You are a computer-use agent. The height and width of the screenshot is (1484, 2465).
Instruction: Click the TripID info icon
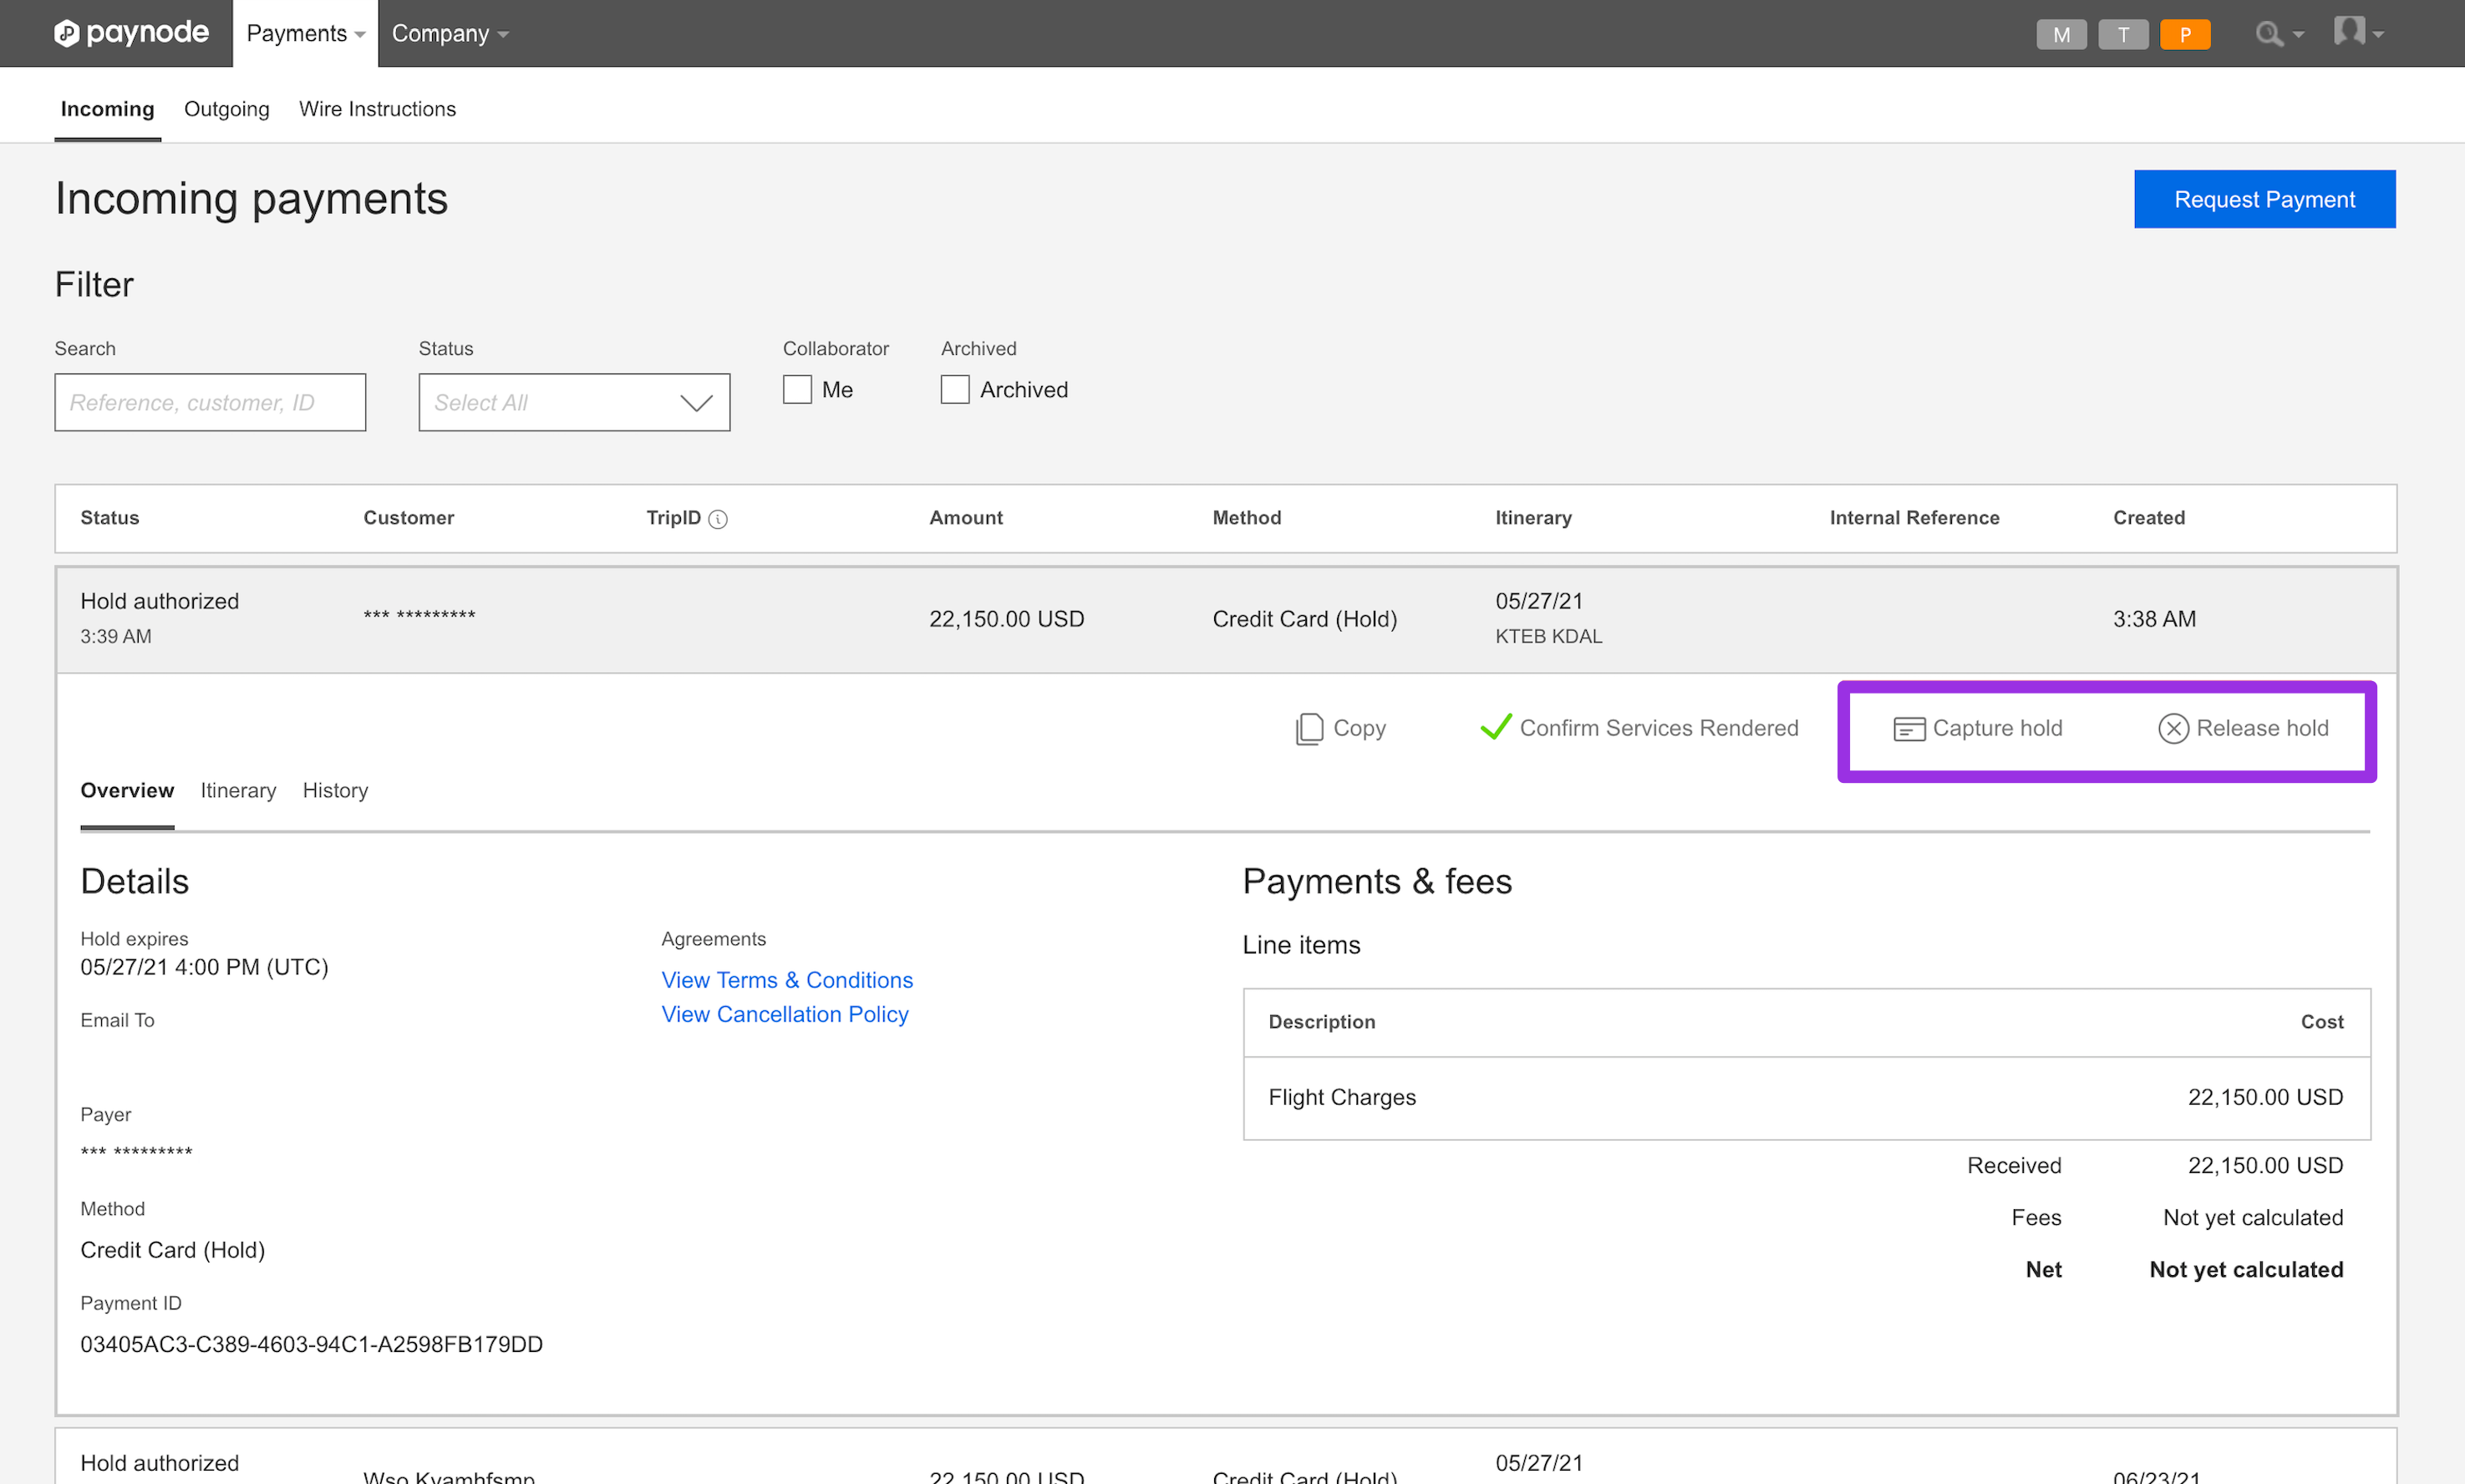718,519
